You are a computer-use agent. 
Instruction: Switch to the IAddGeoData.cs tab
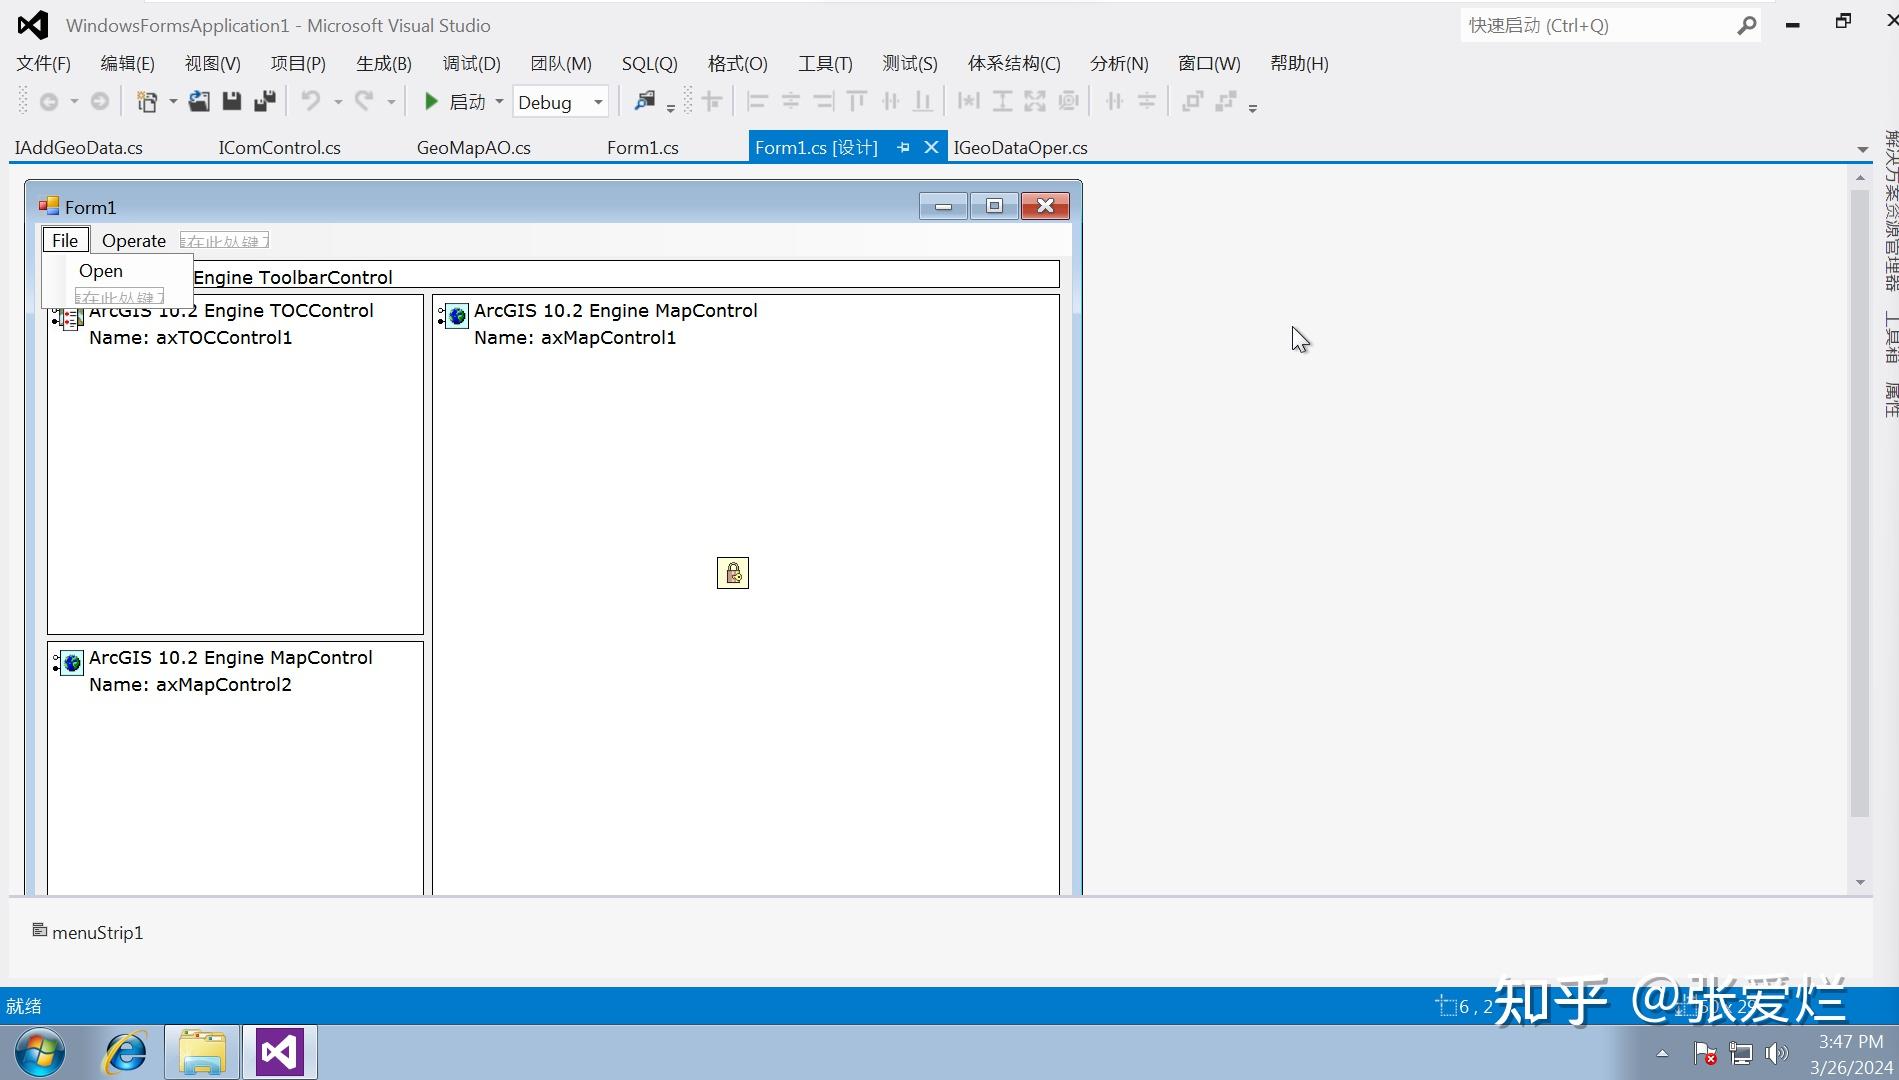tap(78, 148)
